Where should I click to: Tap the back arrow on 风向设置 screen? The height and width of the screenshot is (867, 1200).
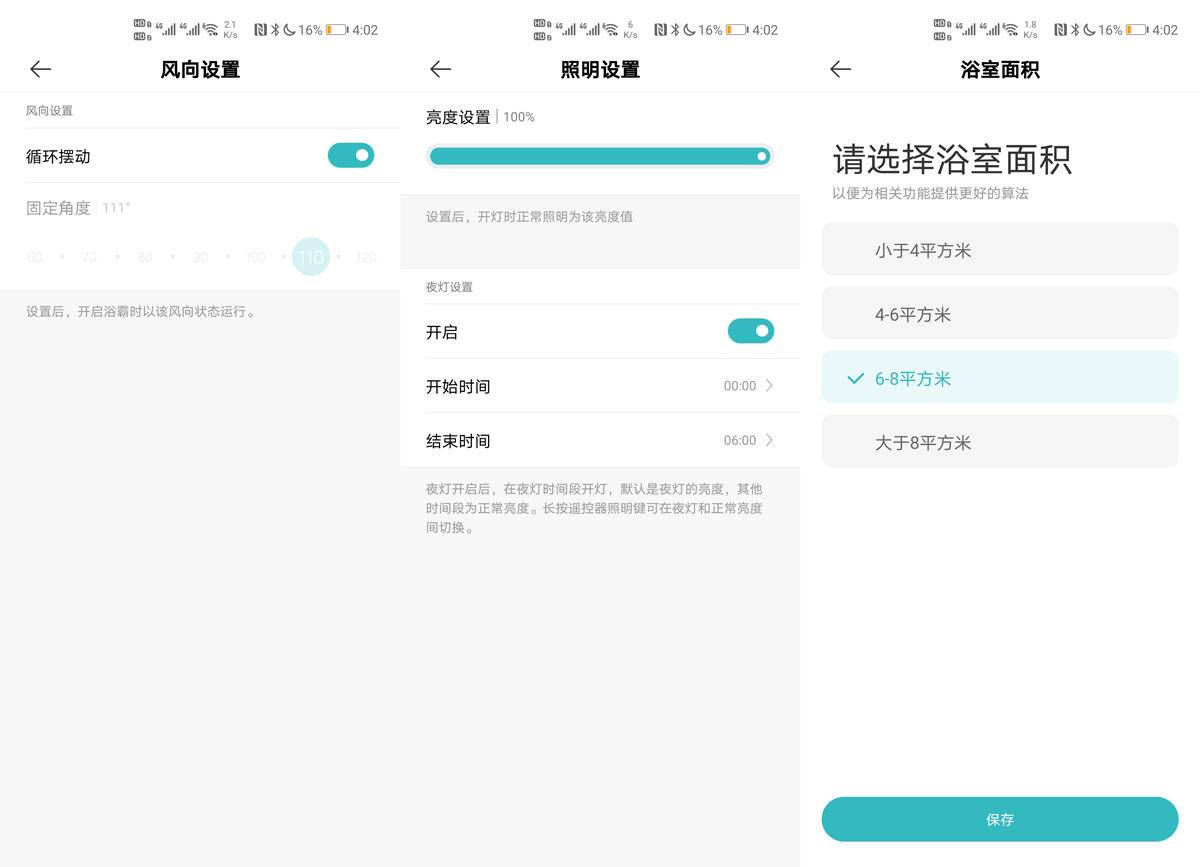pyautogui.click(x=40, y=69)
